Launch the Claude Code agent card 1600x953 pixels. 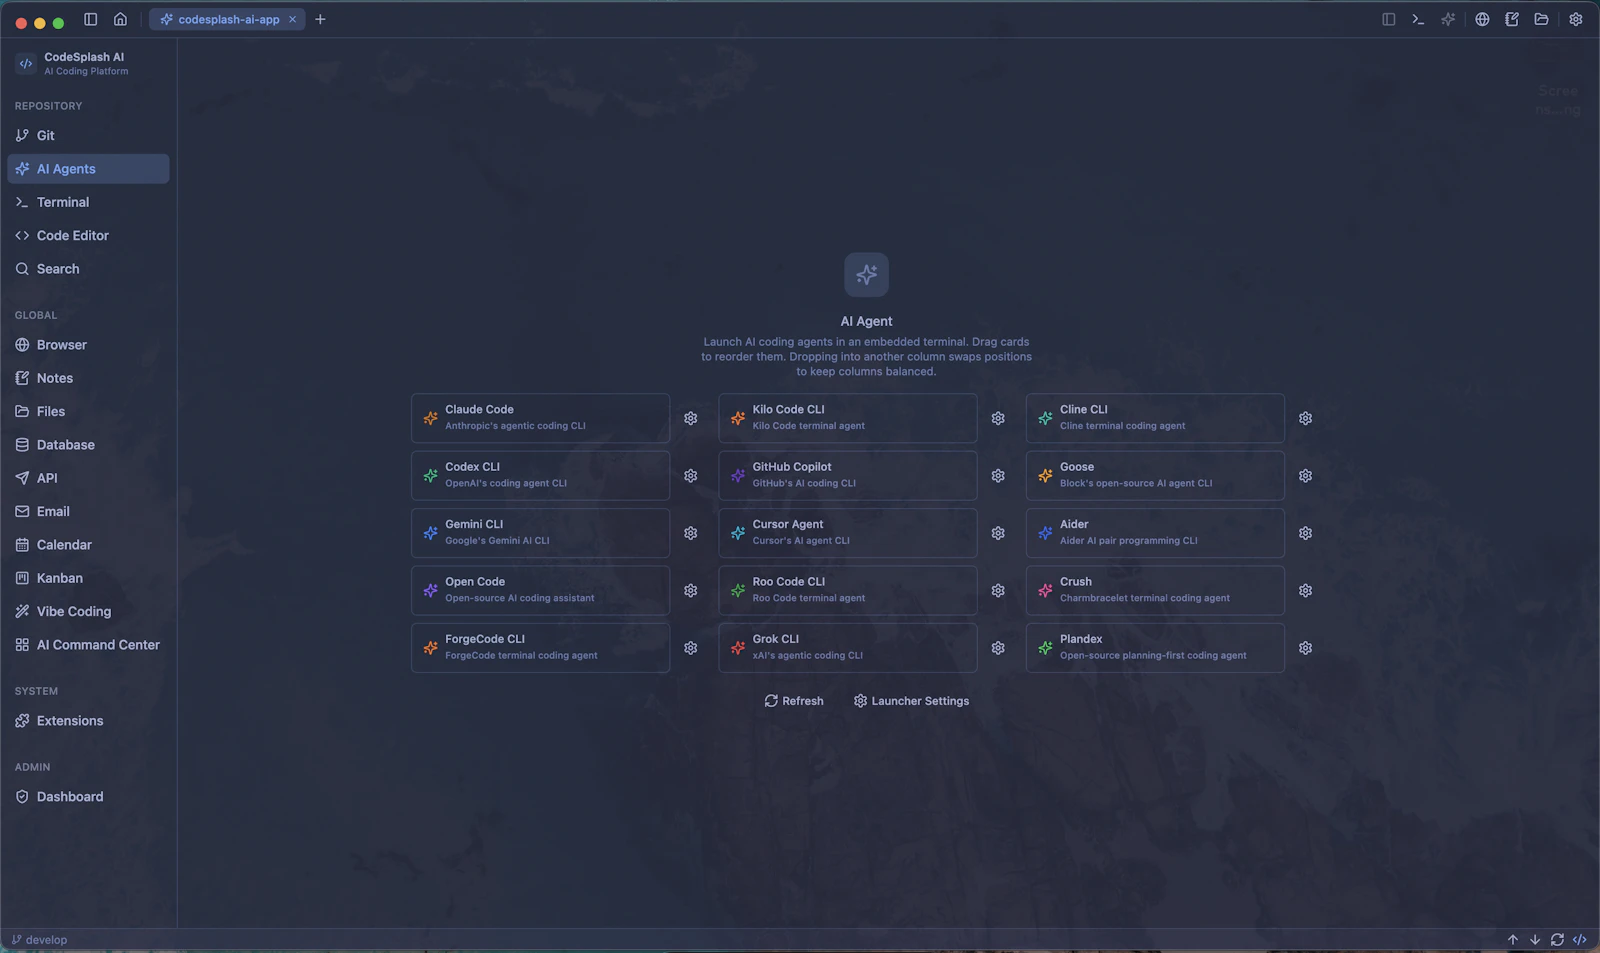(540, 418)
